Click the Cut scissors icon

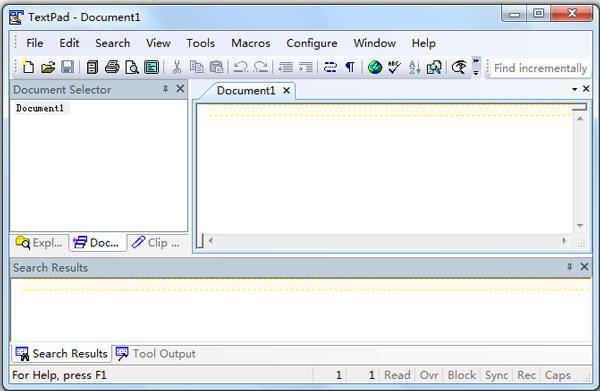(176, 67)
